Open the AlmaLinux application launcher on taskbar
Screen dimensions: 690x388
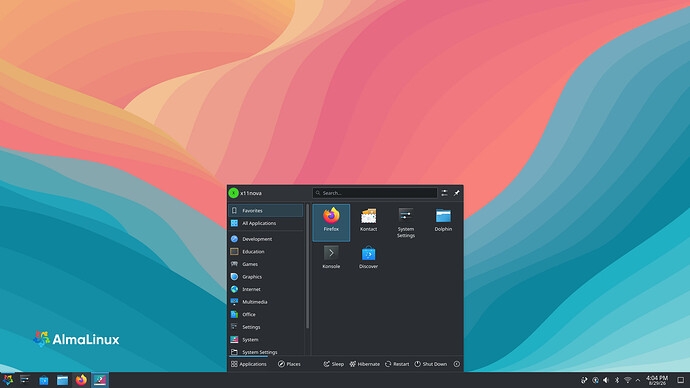[x=8, y=380]
